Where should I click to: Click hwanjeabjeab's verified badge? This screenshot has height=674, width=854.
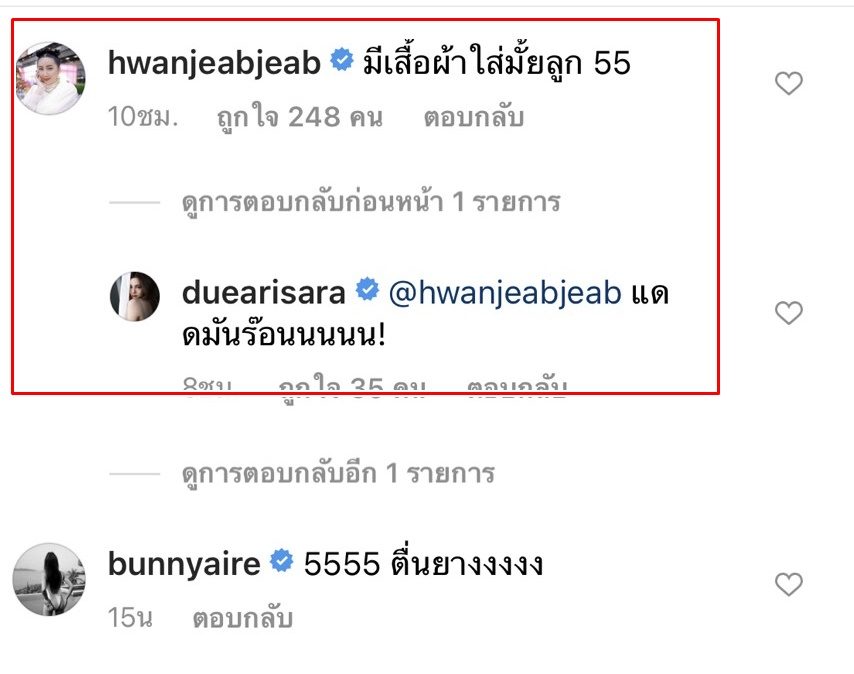(x=342, y=59)
